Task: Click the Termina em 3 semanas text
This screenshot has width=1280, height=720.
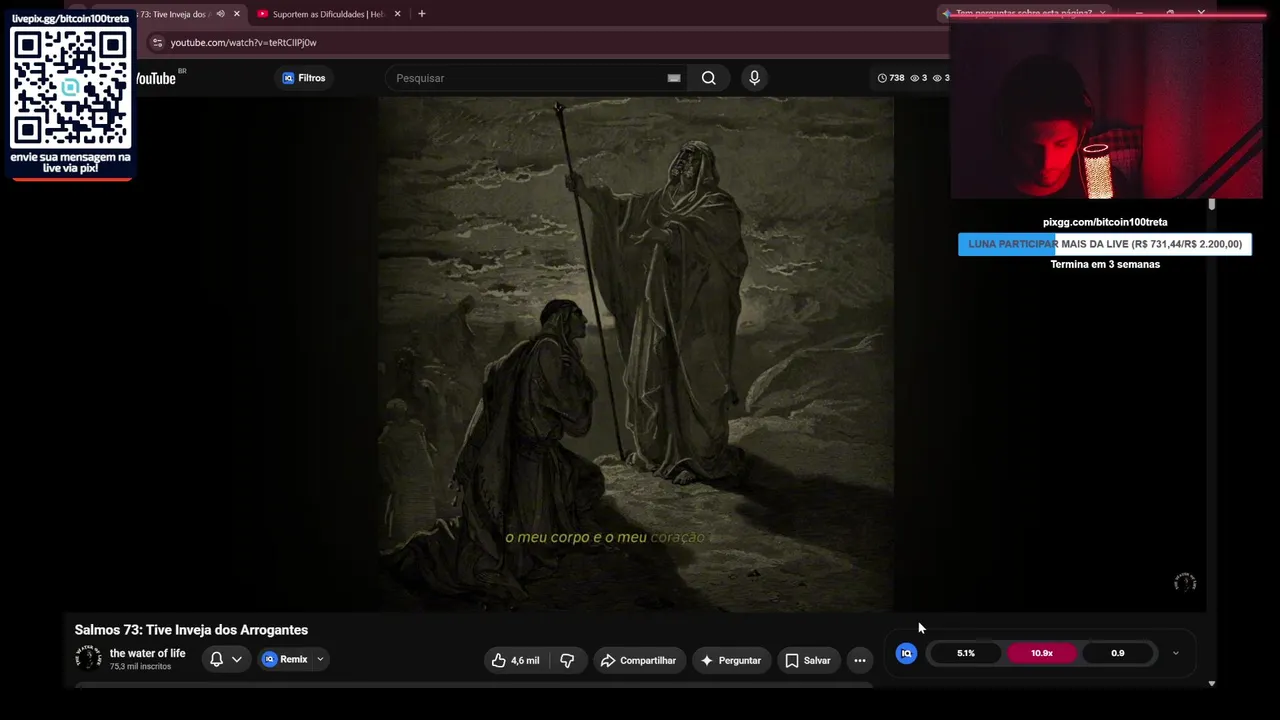Action: (x=1105, y=264)
